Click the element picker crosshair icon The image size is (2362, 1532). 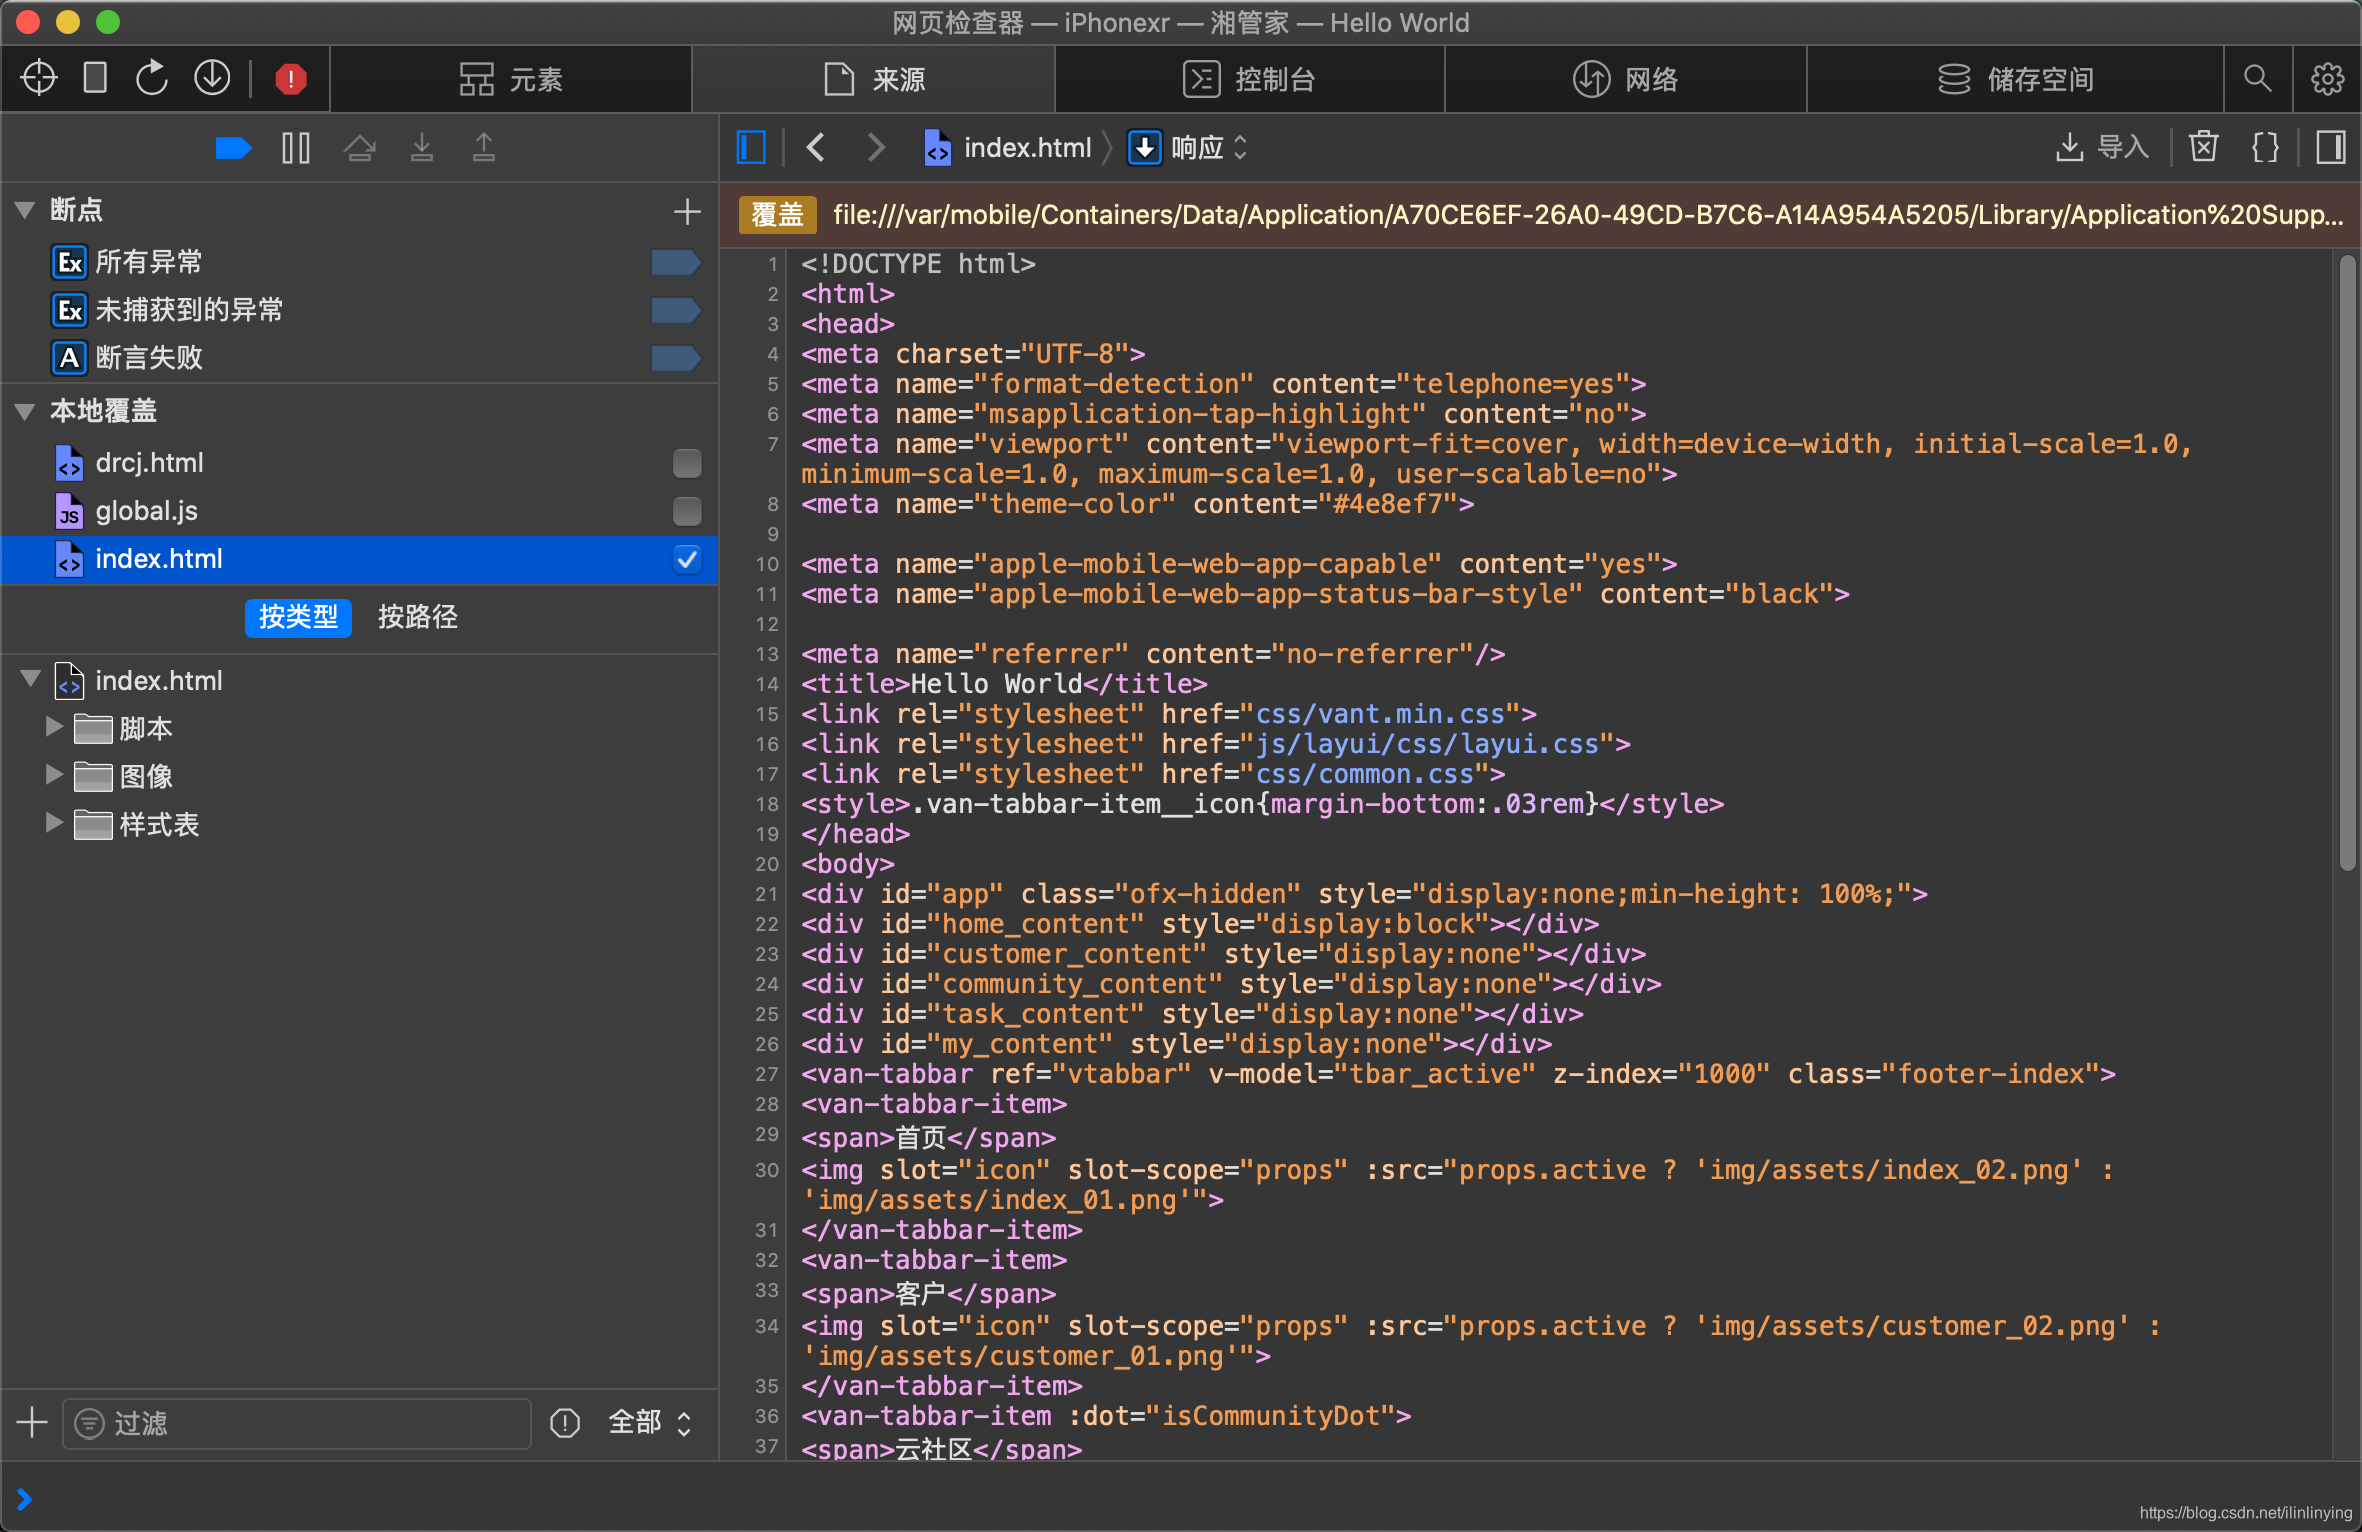(39, 78)
